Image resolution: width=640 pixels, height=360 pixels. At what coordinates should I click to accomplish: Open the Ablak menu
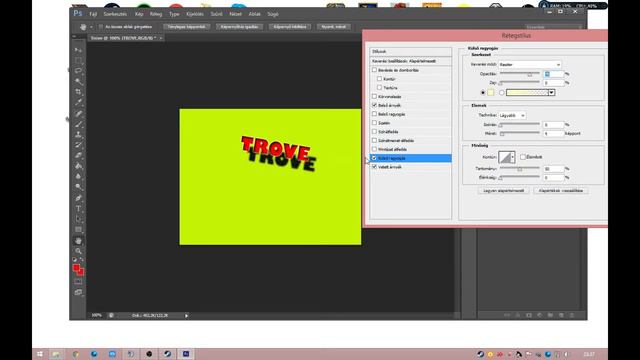(x=255, y=14)
